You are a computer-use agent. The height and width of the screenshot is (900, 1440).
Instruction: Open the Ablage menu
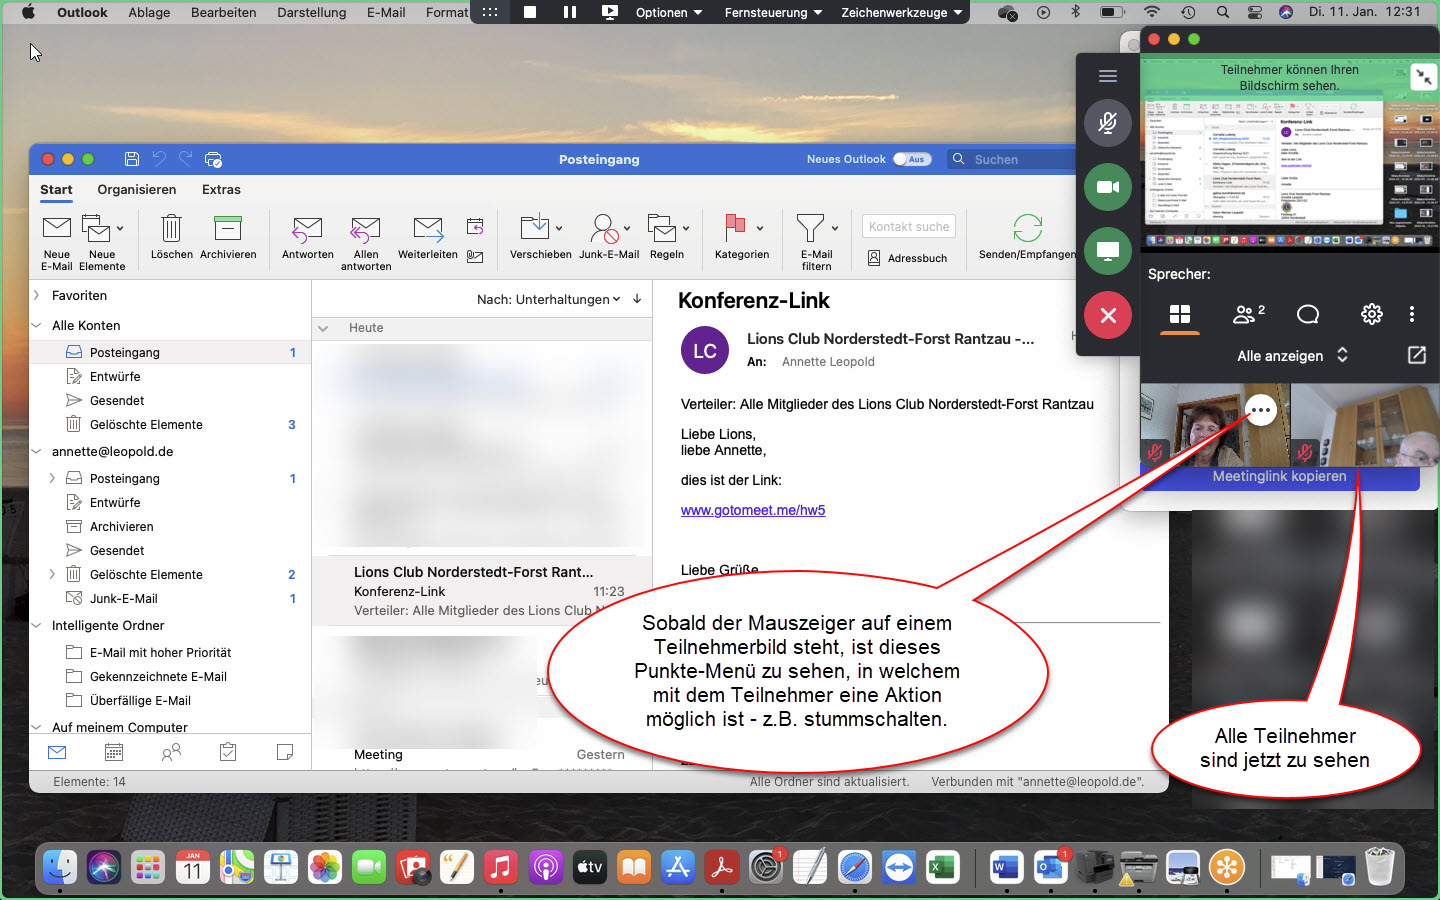(x=149, y=12)
